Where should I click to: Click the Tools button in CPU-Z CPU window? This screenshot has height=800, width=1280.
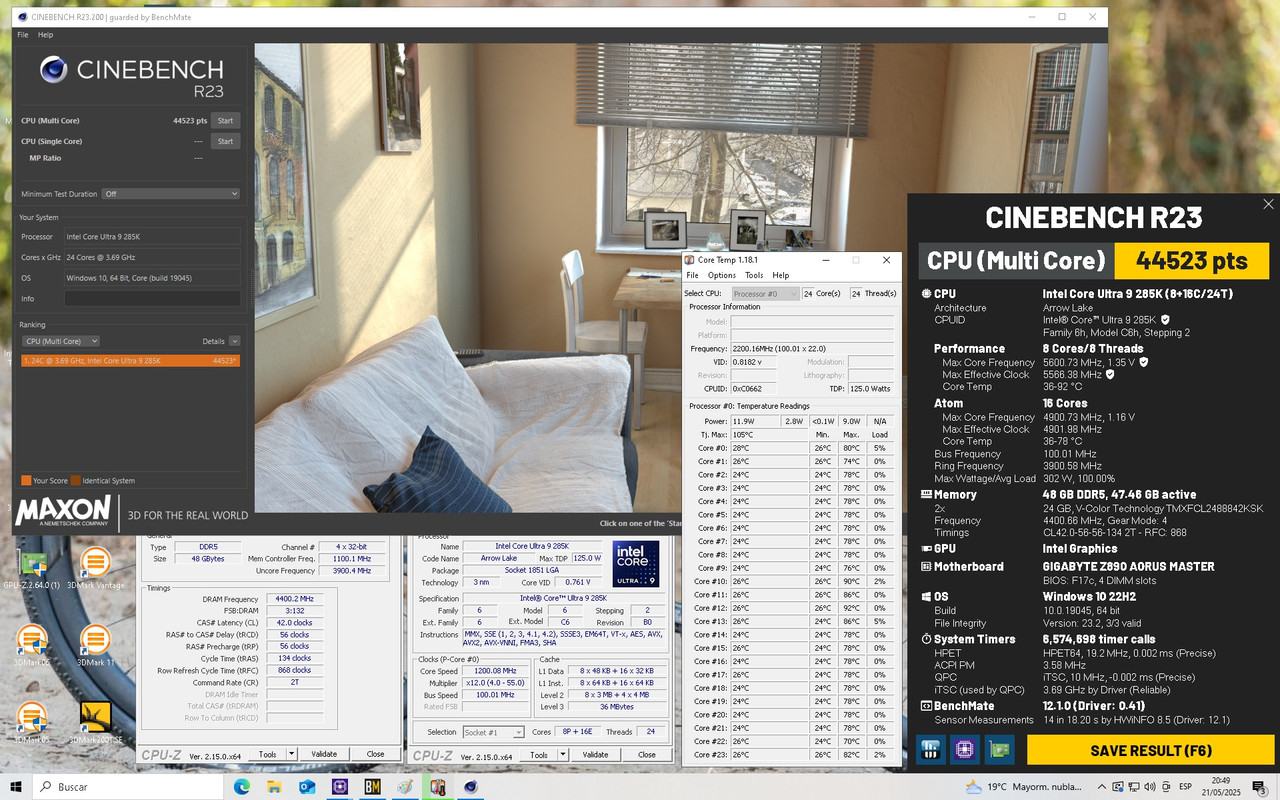(x=538, y=754)
